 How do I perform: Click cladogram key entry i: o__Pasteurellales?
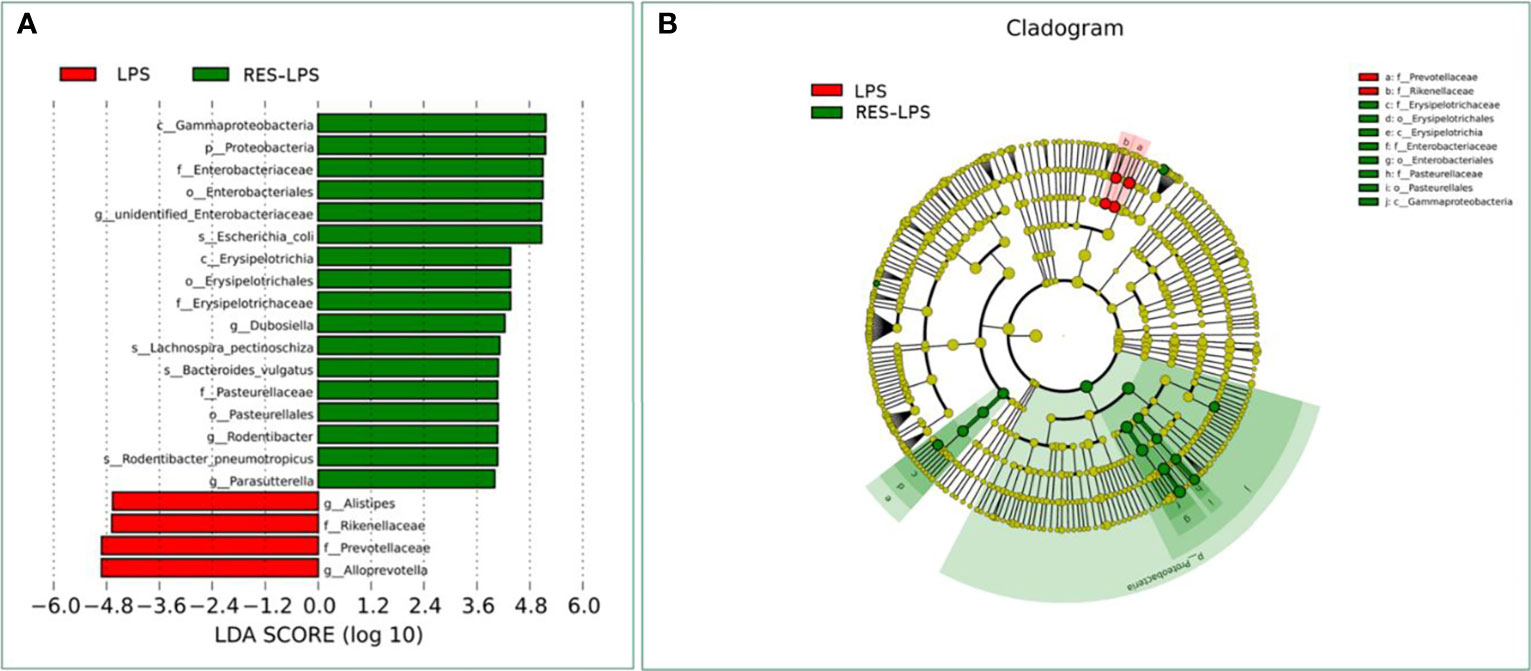click(x=1420, y=188)
